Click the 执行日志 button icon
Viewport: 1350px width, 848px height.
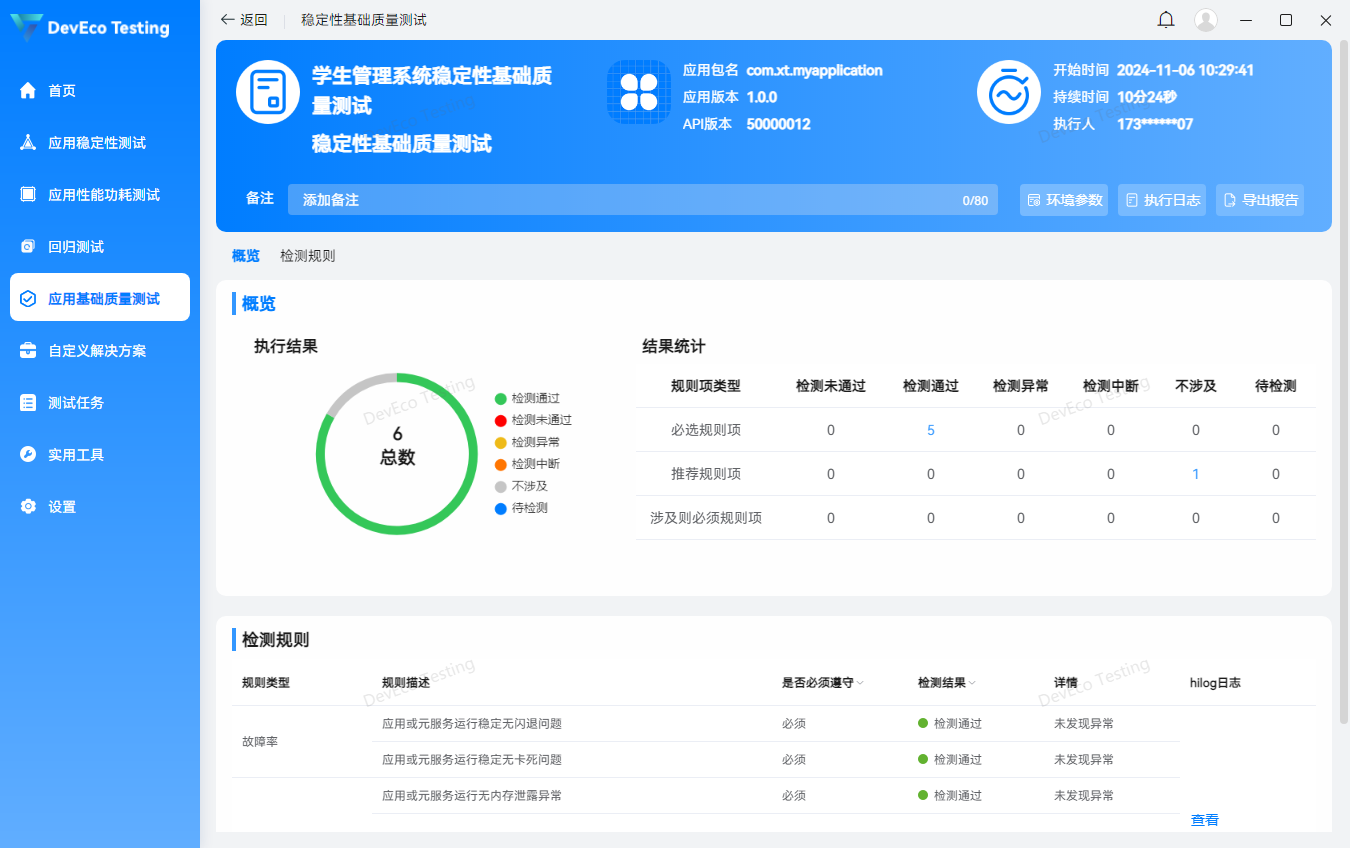[1132, 200]
